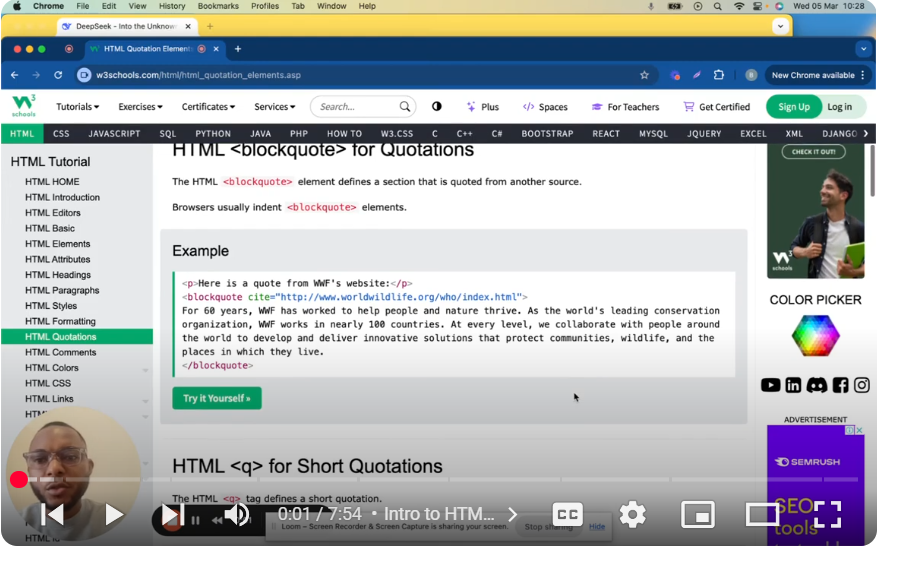
Task: Open the color picker hexagon
Action: coord(815,335)
